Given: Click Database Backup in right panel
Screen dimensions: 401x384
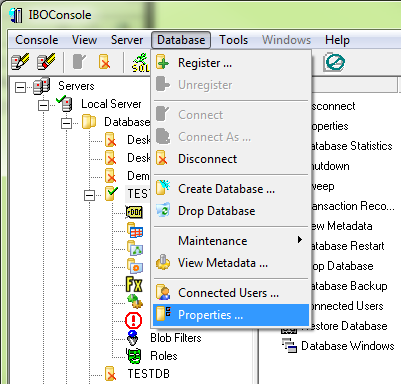Looking at the screenshot, I should click(x=349, y=286).
